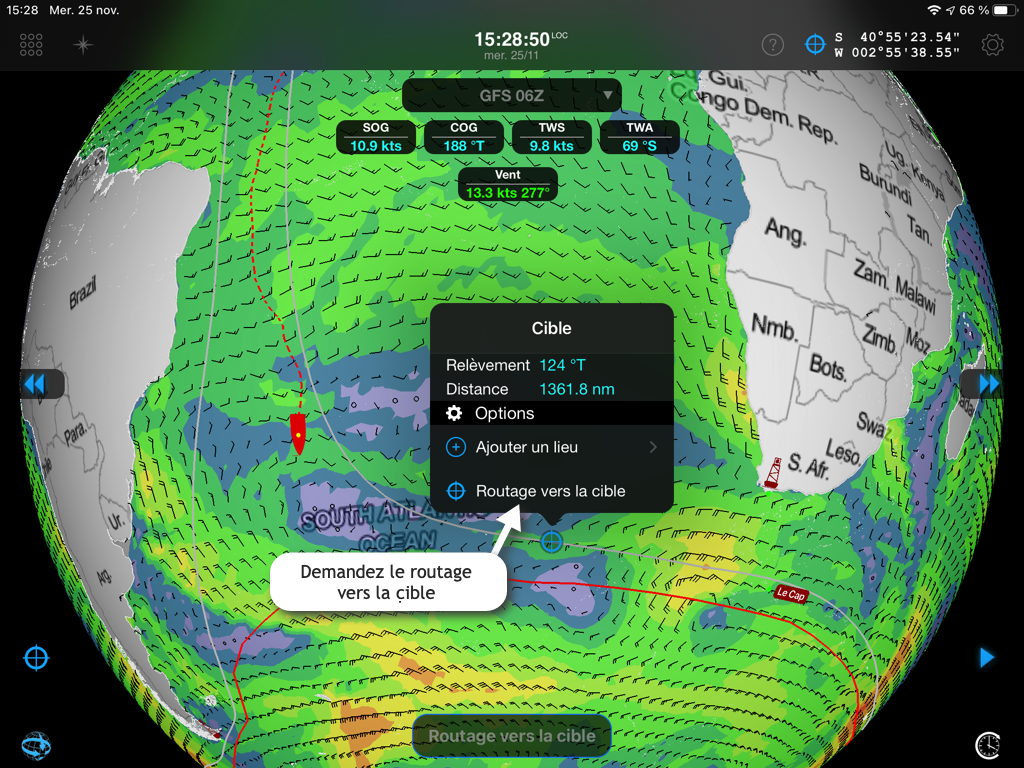Tap the TWS 9.8 kts readout

click(551, 137)
